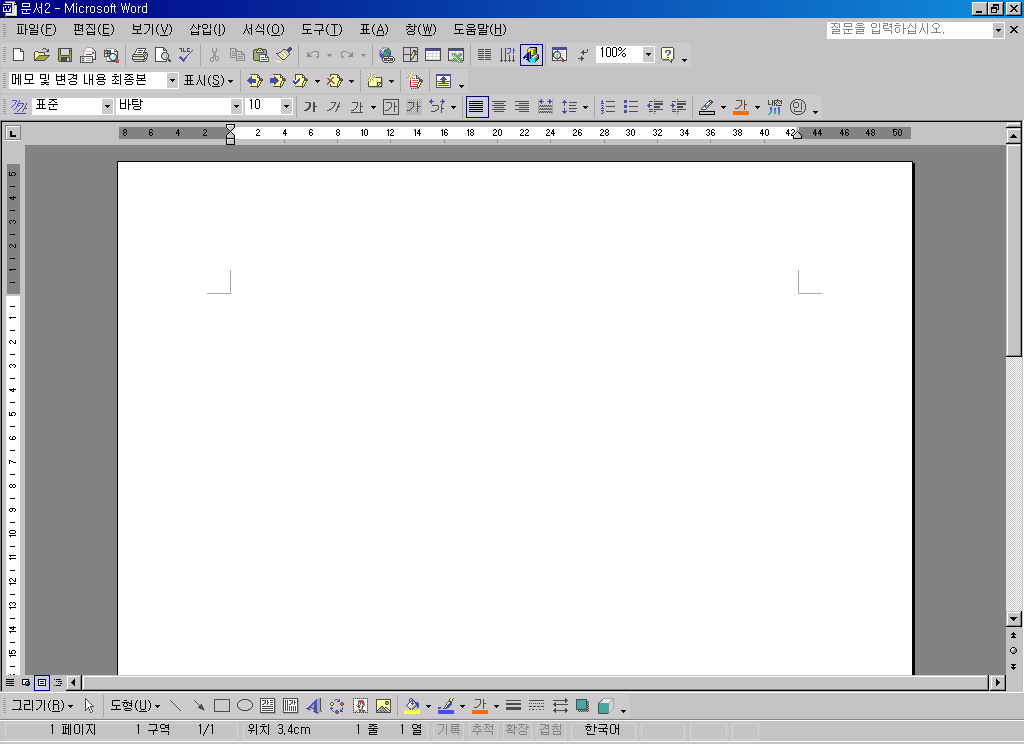
Task: Open print preview
Action: [x=163, y=55]
